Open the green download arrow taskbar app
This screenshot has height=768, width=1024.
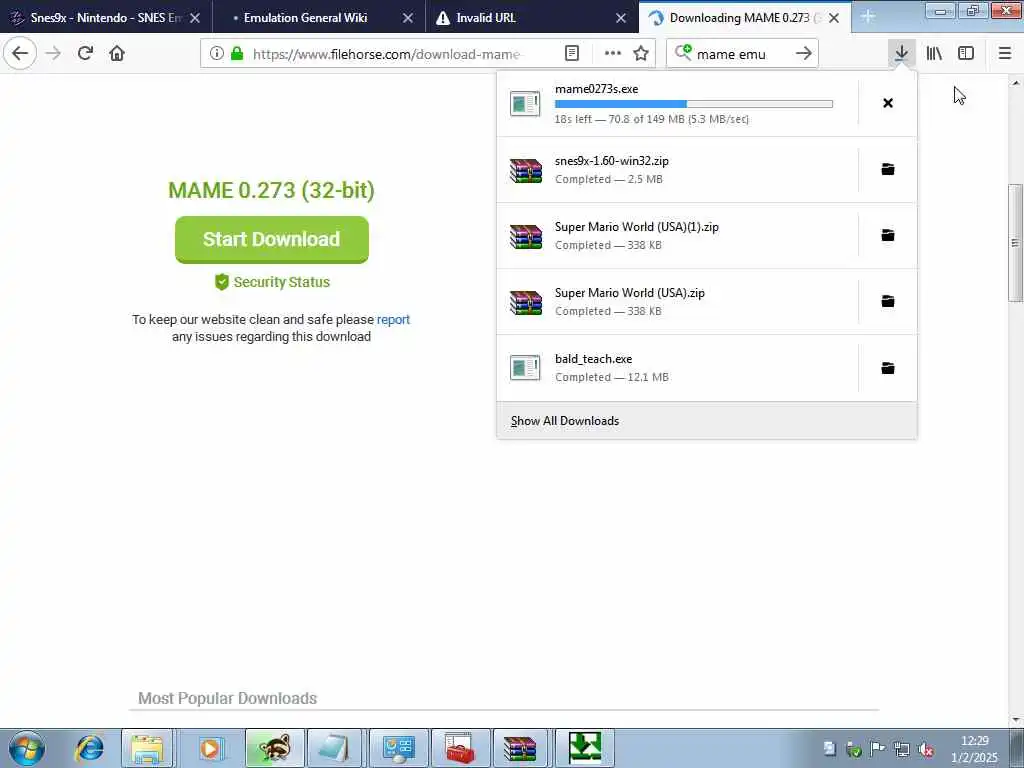(584, 748)
